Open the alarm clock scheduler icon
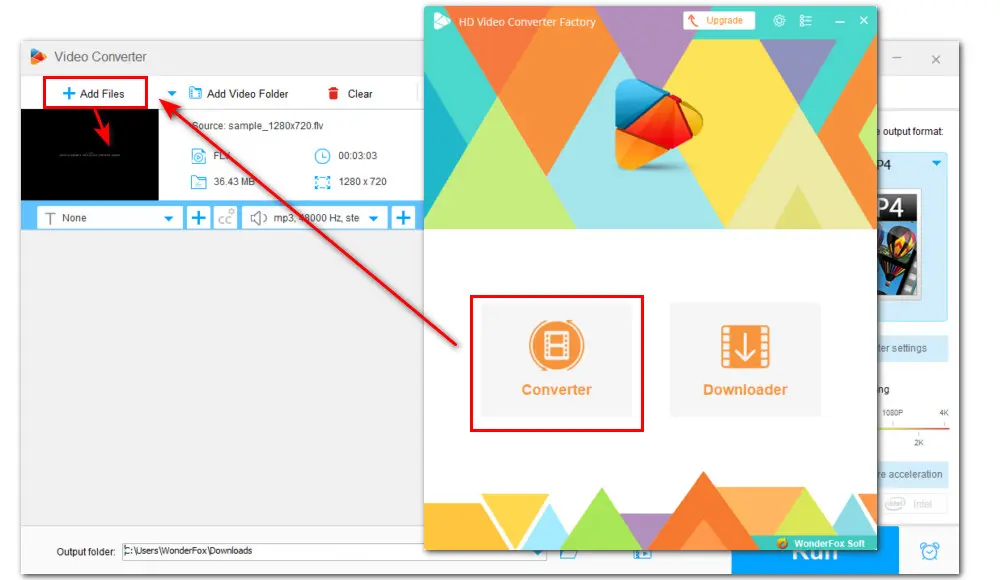 point(929,551)
